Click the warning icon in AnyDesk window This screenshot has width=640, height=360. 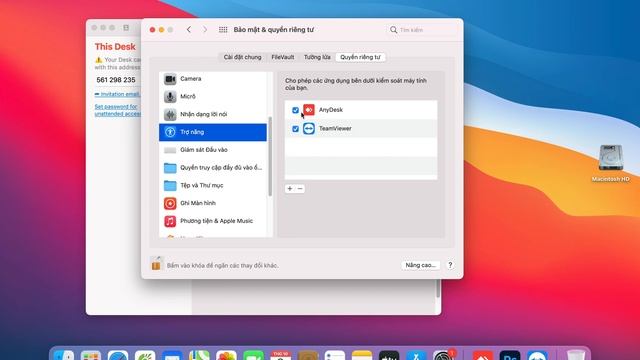pos(98,60)
